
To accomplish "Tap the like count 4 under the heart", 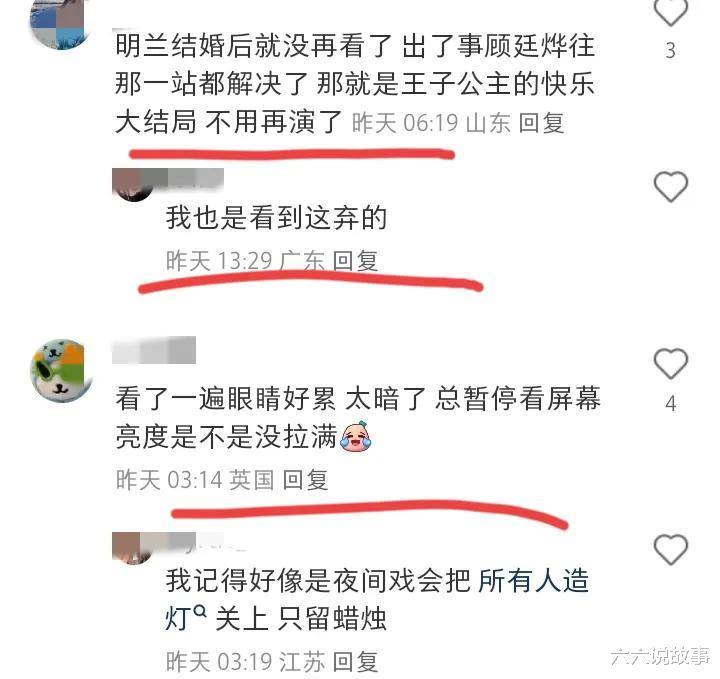I will [670, 404].
